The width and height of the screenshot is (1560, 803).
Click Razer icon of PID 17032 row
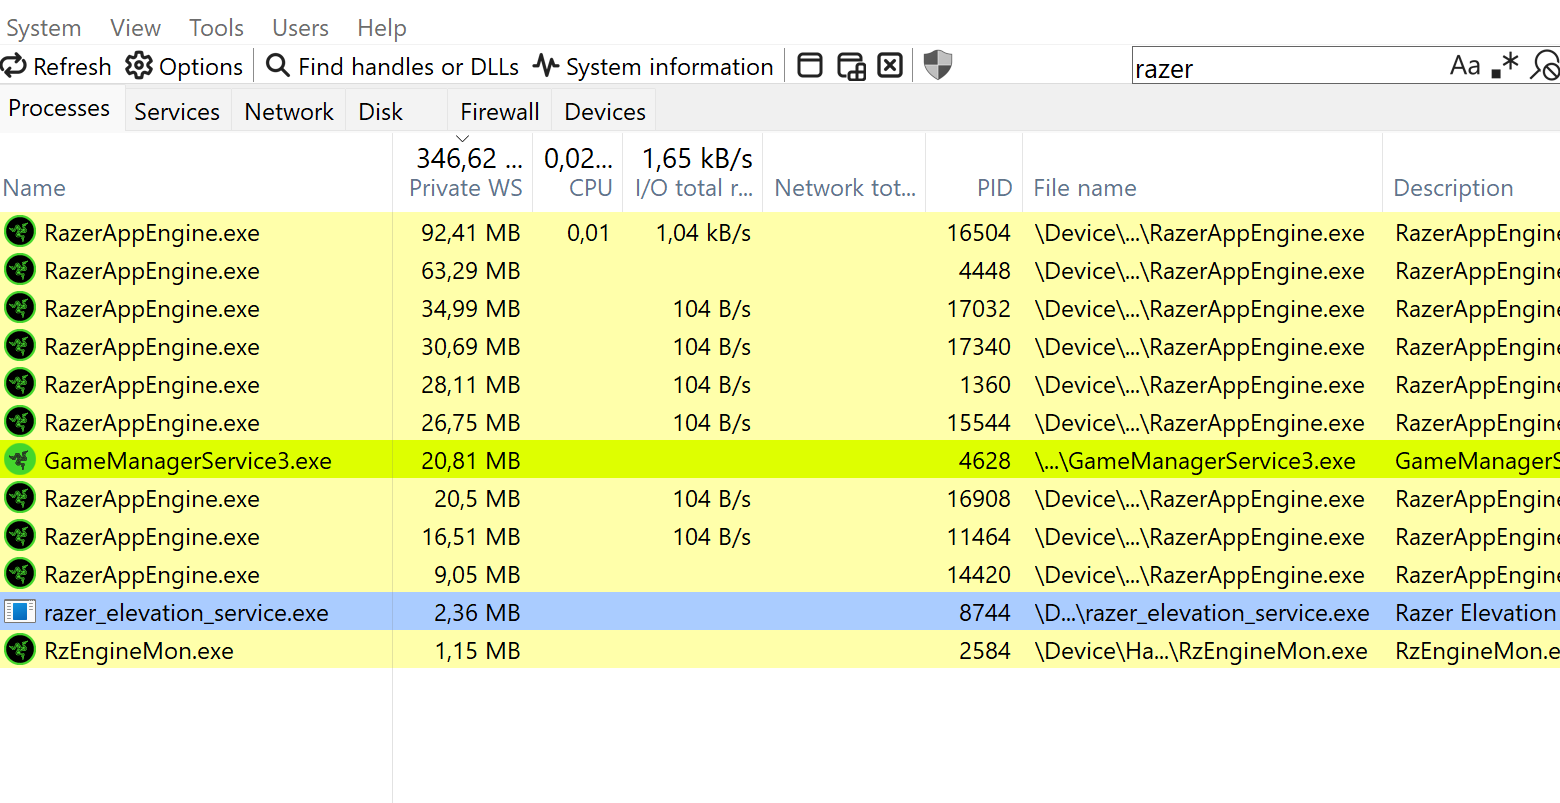(x=20, y=308)
